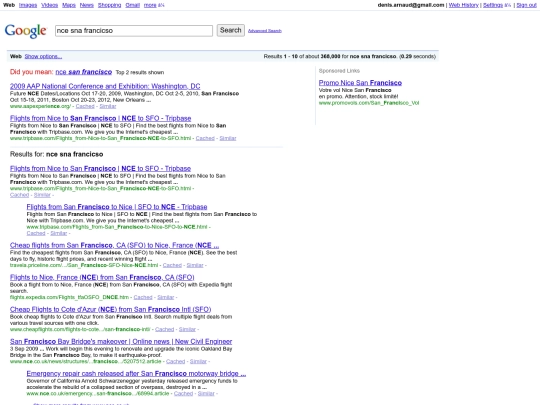Open Similar link for Expedia result
Screen dimensions: 540x405
click(166, 297)
